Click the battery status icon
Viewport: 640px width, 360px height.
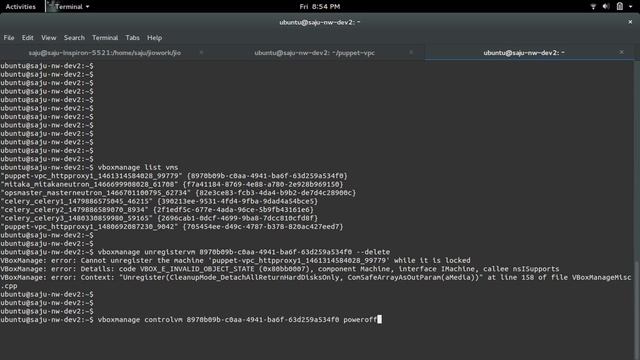coord(620,6)
